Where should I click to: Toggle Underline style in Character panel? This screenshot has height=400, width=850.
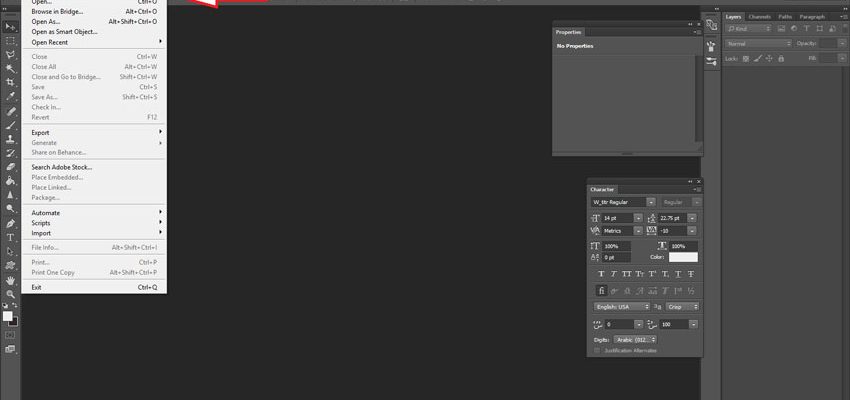pos(678,274)
